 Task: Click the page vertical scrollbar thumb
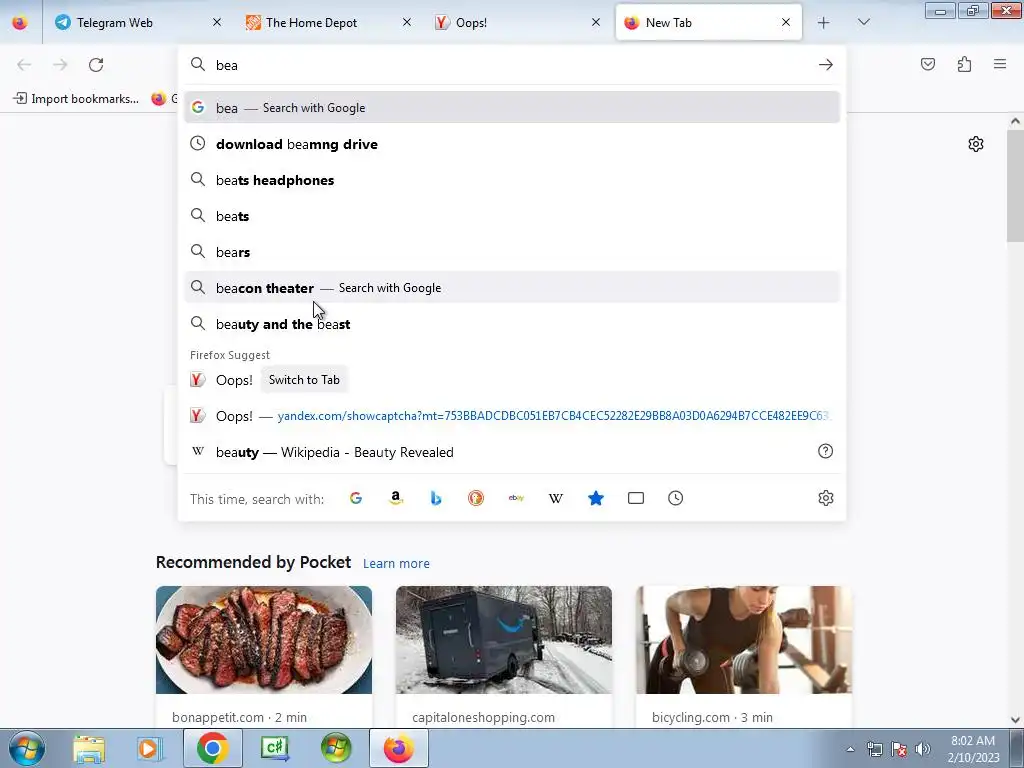pyautogui.click(x=1015, y=186)
